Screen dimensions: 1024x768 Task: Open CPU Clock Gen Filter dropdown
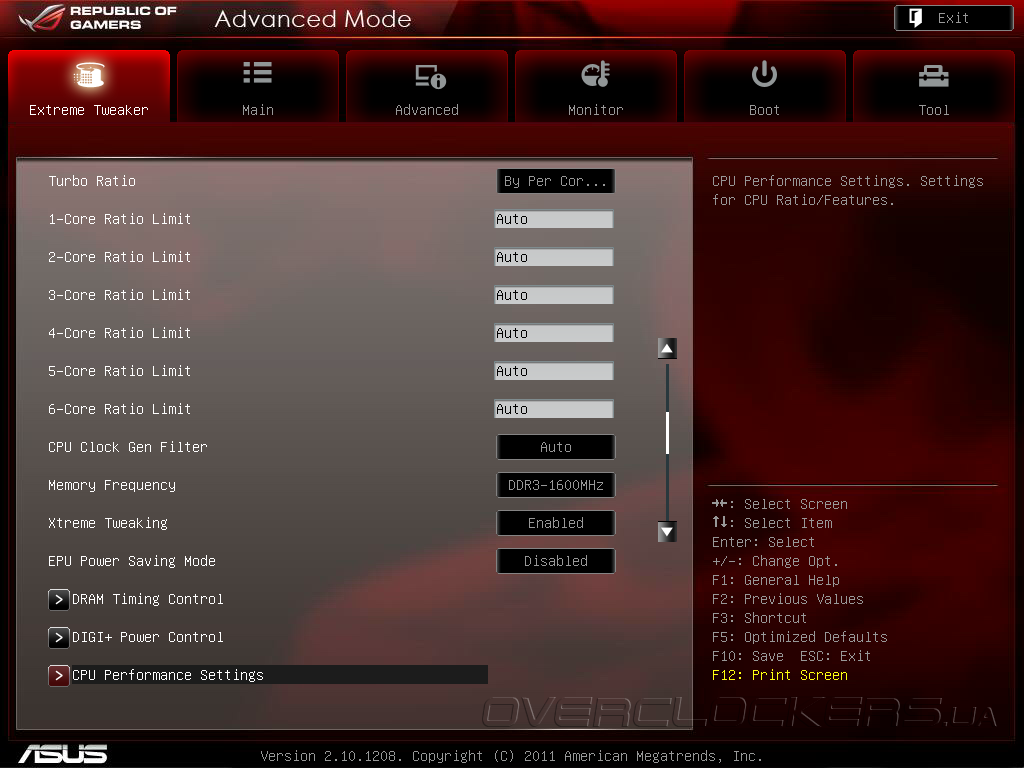(556, 447)
